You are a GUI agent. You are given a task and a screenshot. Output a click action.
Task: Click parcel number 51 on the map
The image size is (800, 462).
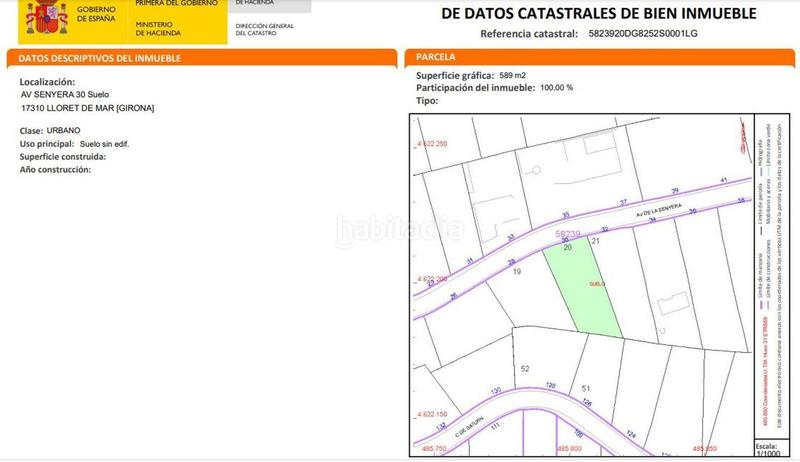[x=586, y=389]
